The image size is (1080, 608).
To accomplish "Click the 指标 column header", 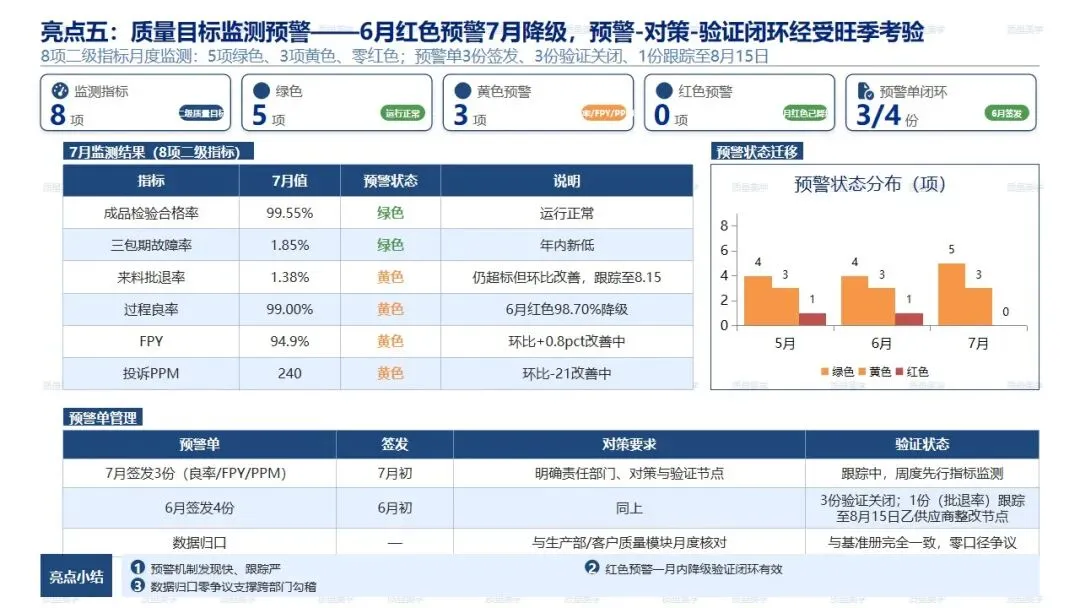I will pos(151,180).
